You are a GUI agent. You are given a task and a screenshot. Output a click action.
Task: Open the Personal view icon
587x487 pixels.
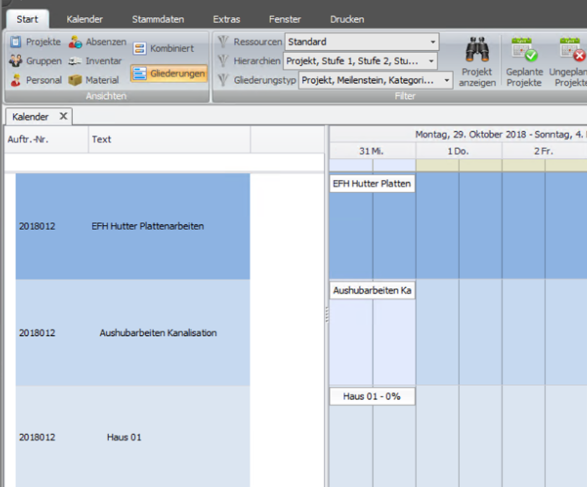pos(16,80)
